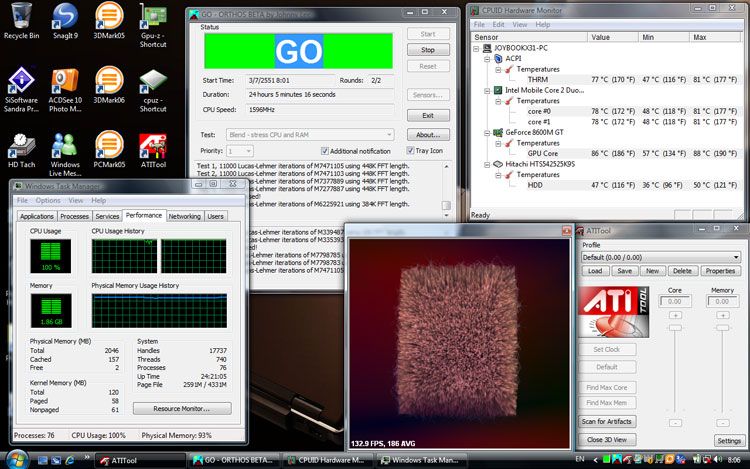Launch Windows Live Messenger desktop icon
The height and width of the screenshot is (469, 750).
tap(65, 154)
